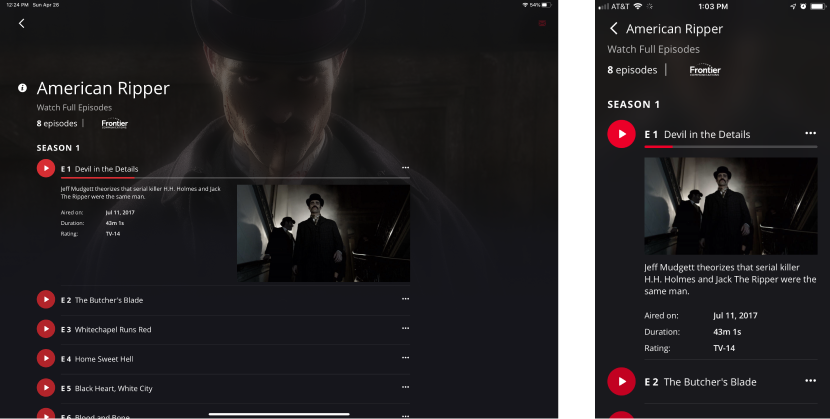Open the Devil in the Details thumbnail on phone
This screenshot has height=419, width=830.
[731, 206]
